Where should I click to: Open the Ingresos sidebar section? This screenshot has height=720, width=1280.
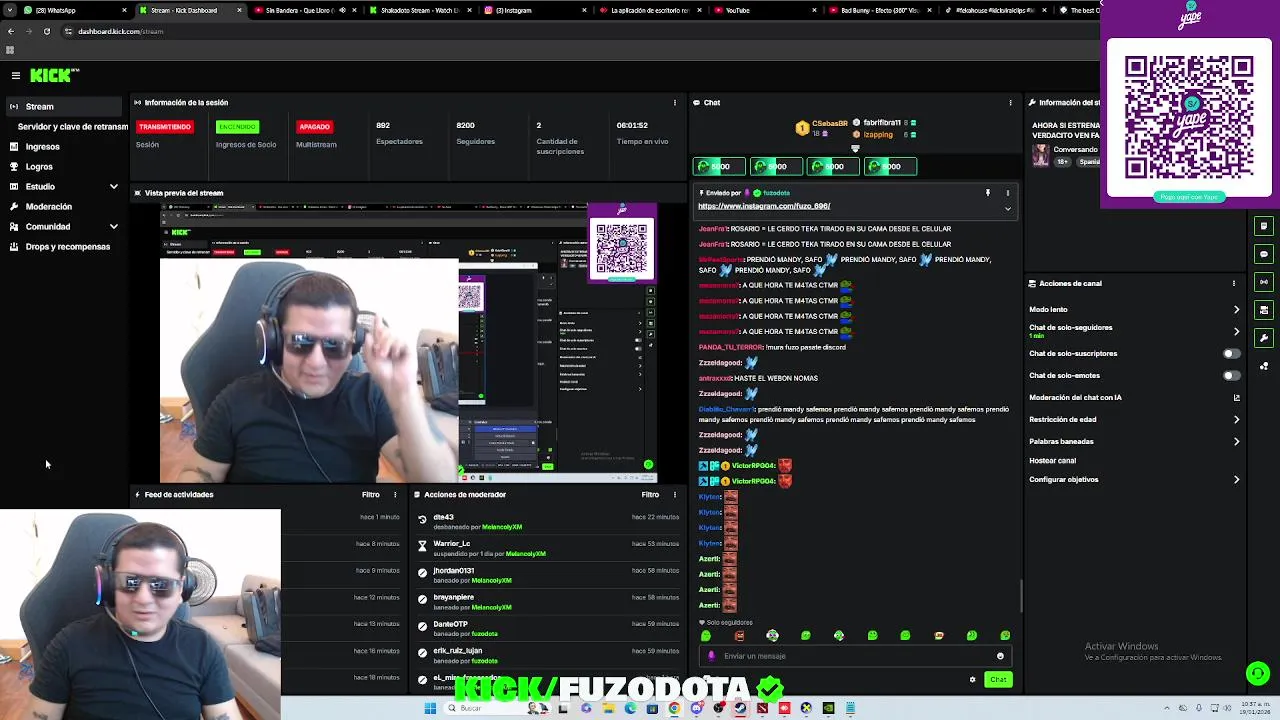point(42,146)
